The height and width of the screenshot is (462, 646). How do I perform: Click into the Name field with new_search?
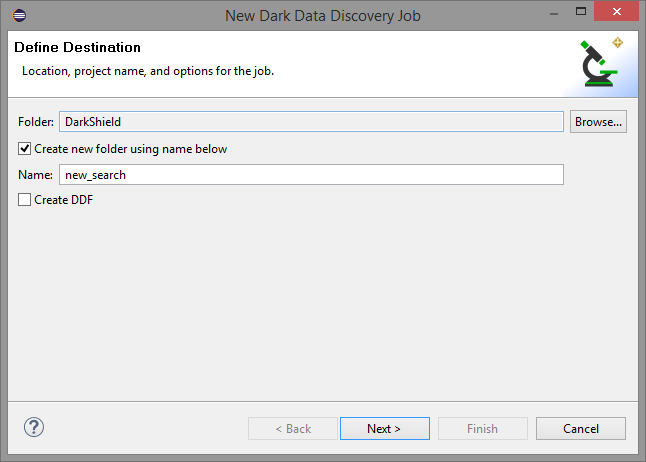pos(311,175)
